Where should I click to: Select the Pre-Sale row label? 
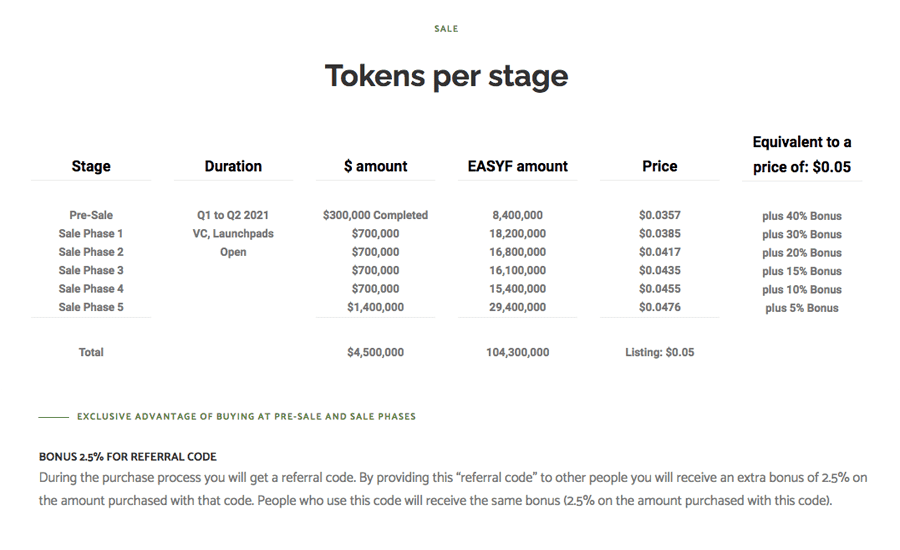[x=91, y=215]
